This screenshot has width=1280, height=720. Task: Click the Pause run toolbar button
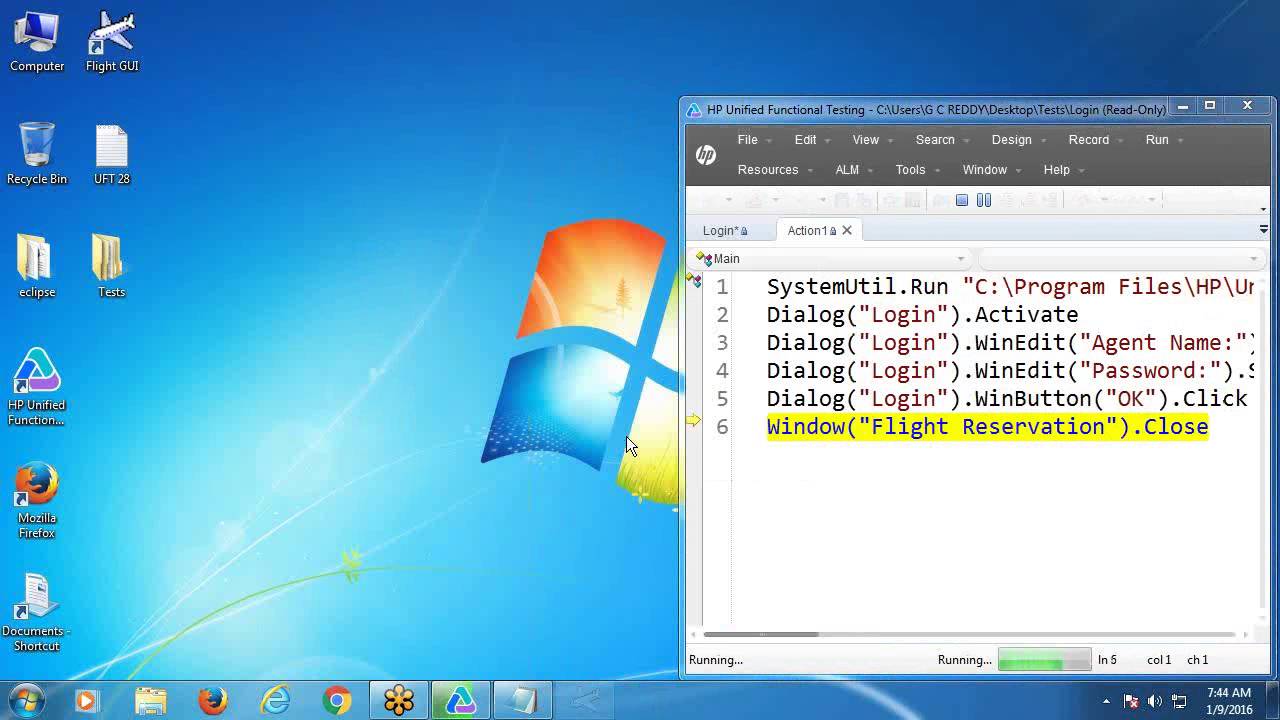click(x=984, y=200)
